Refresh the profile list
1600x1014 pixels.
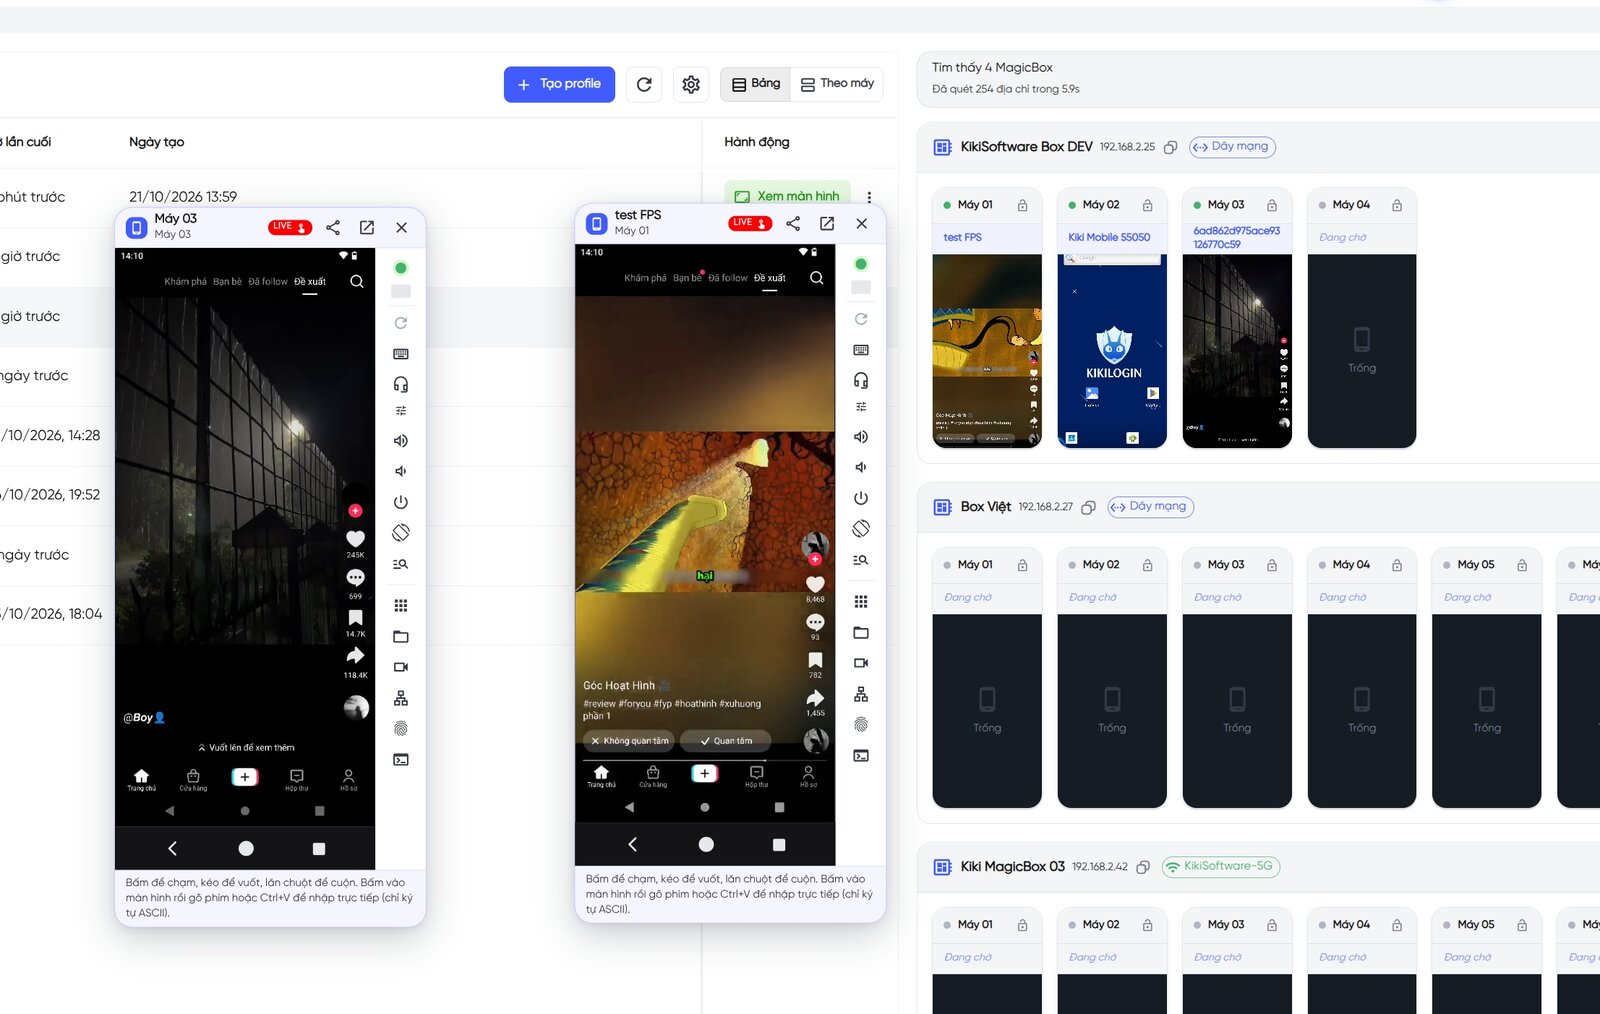pos(644,85)
